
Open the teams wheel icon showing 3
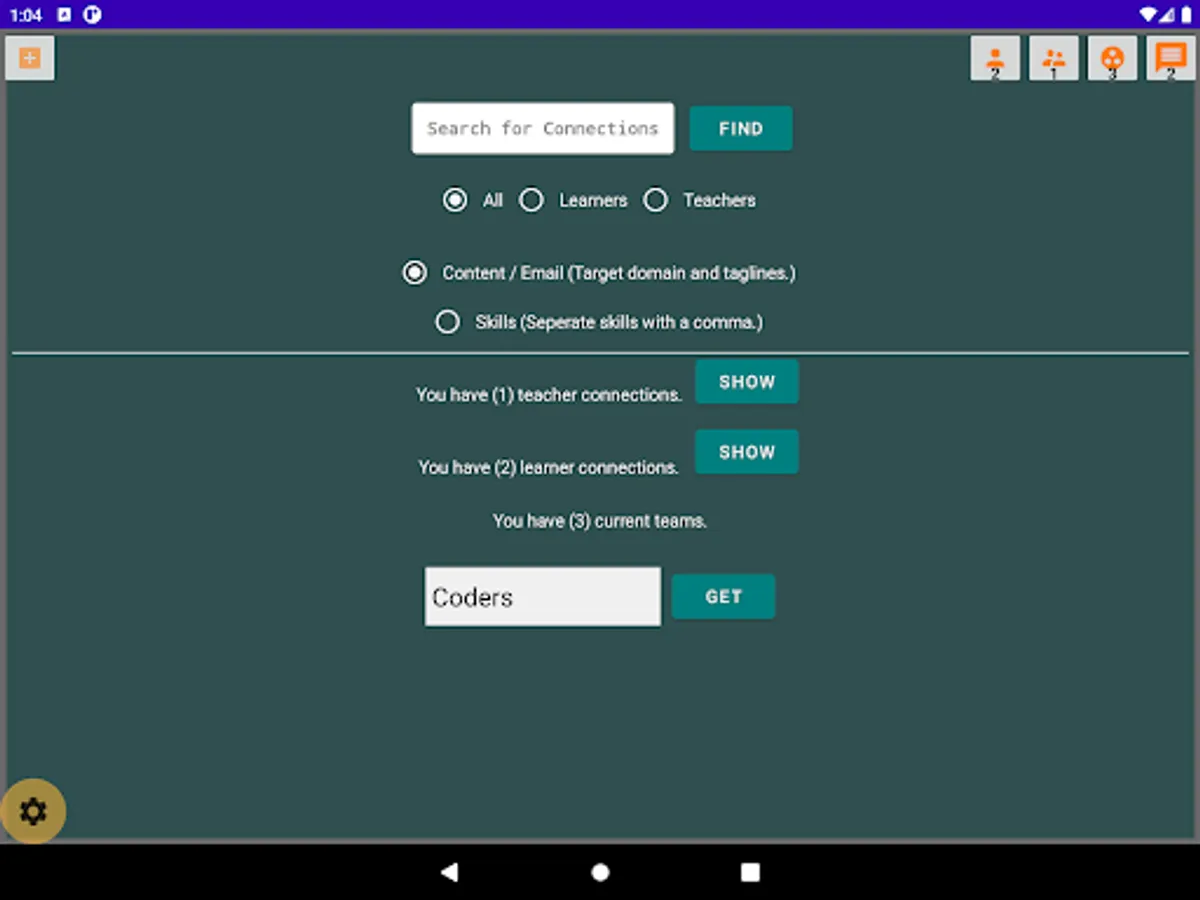(x=1113, y=58)
